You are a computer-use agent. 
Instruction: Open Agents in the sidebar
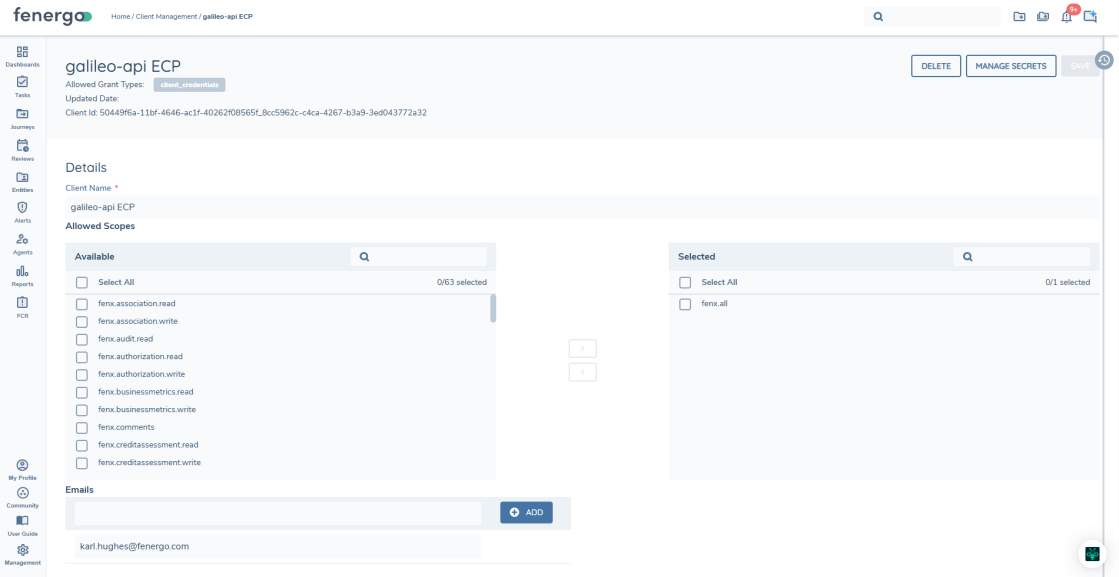coord(22,240)
